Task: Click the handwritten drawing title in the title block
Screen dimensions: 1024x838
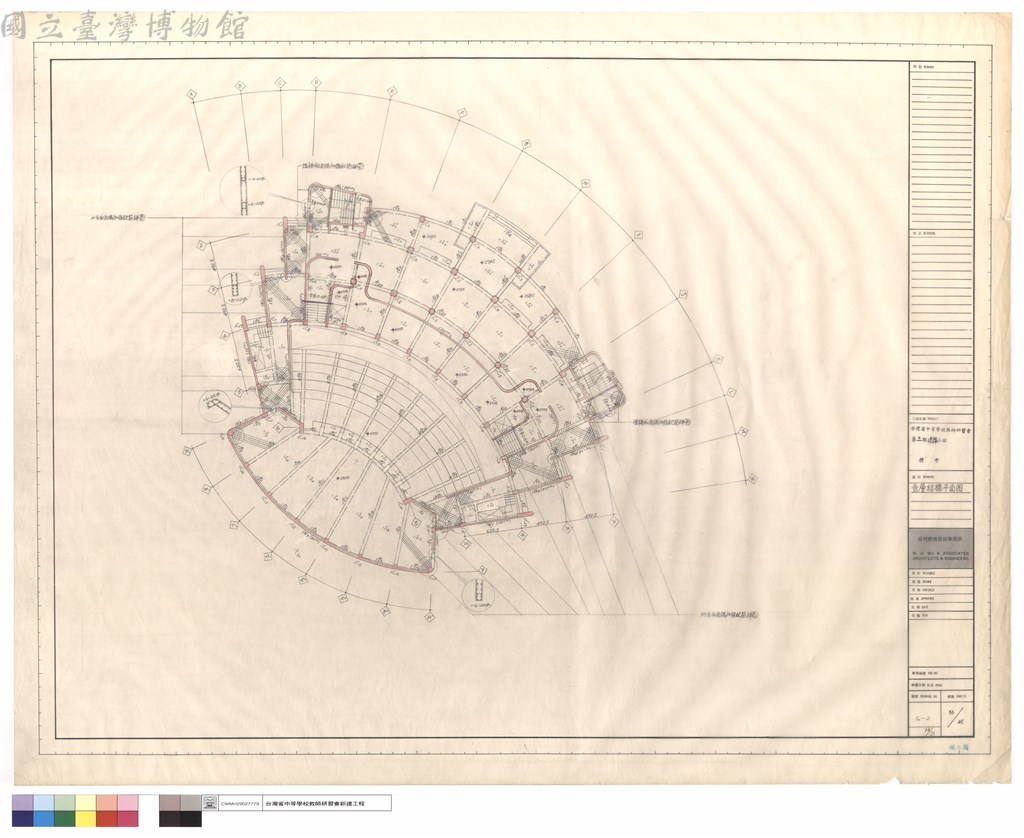Action: (x=935, y=488)
